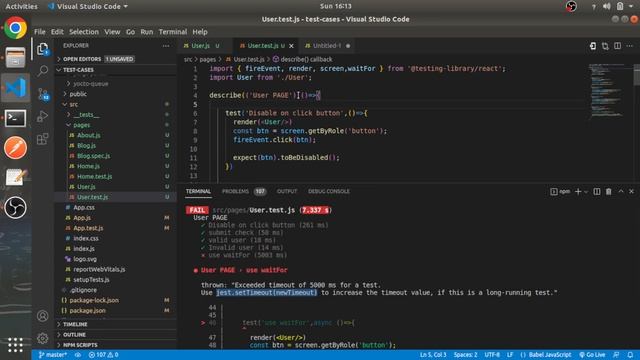640x360 pixels.
Task: Switch to the Untitled-1 editor tab
Action: 327,46
